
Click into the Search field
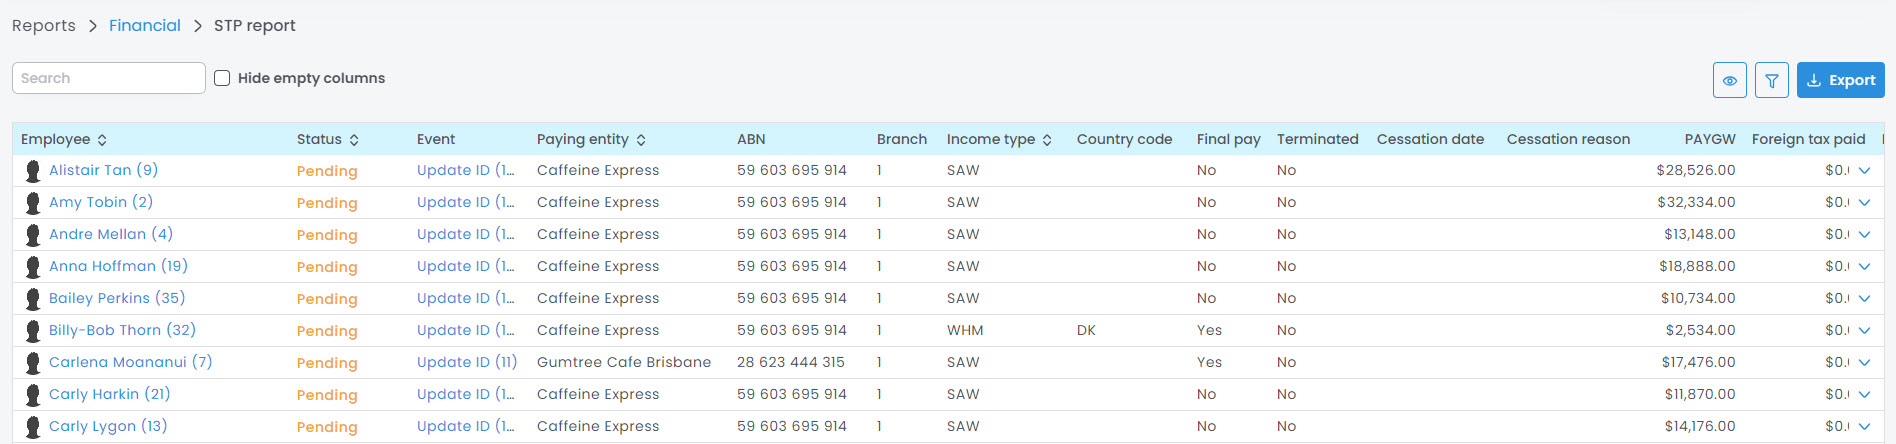tap(108, 78)
